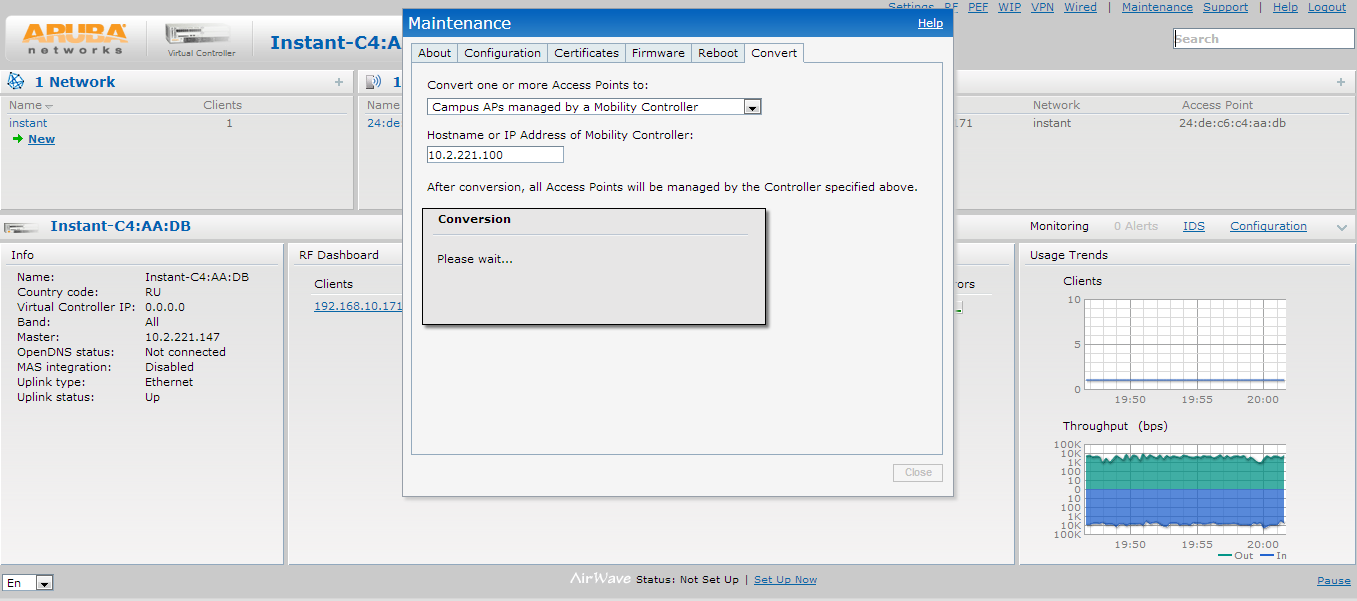Click the Logout link
1357x601 pixels.
tap(1326, 7)
